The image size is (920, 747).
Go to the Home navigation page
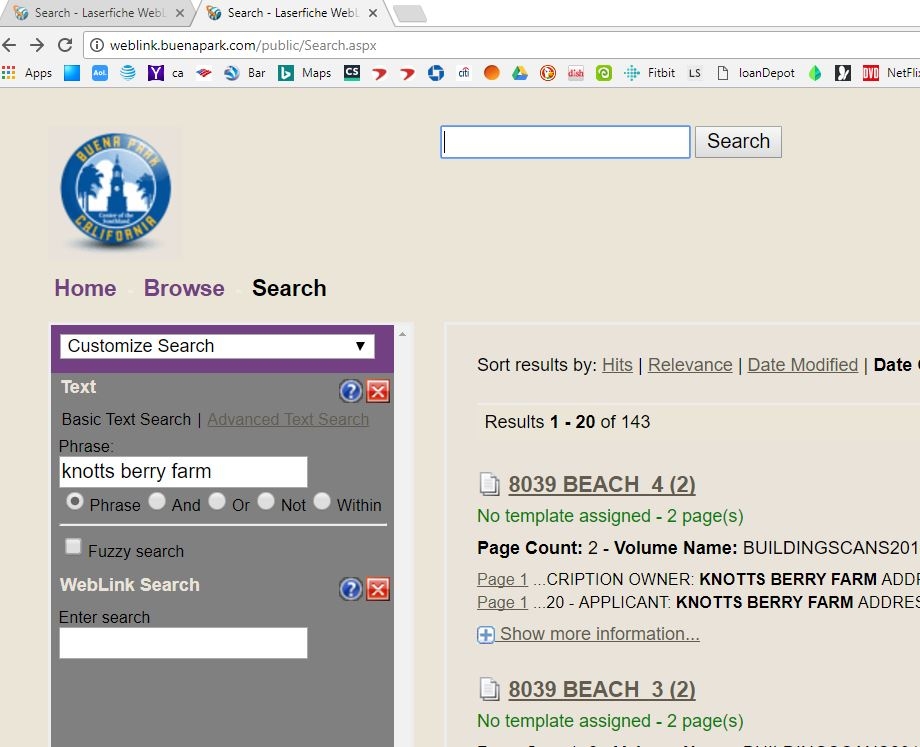pyautogui.click(x=85, y=288)
